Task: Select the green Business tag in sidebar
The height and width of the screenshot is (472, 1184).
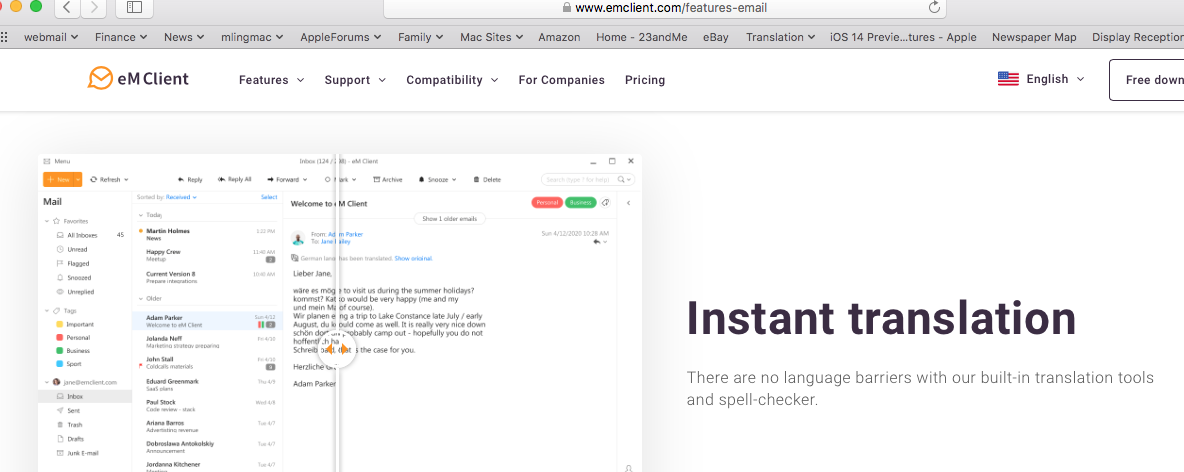Action: click(x=73, y=351)
